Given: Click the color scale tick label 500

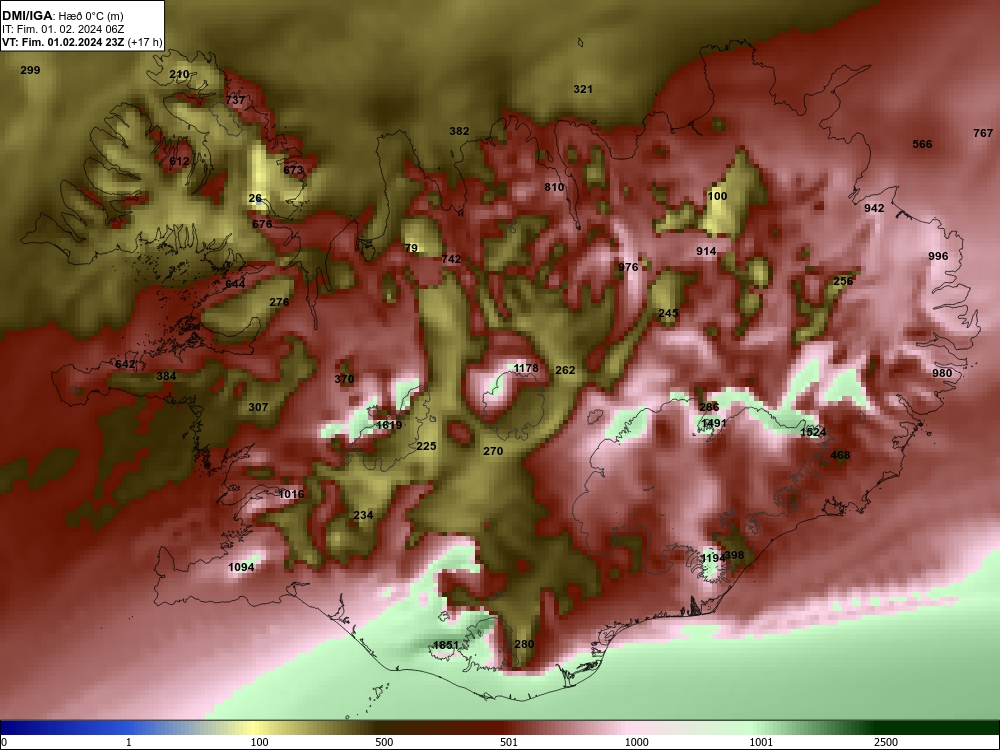Looking at the screenshot, I should (x=384, y=742).
